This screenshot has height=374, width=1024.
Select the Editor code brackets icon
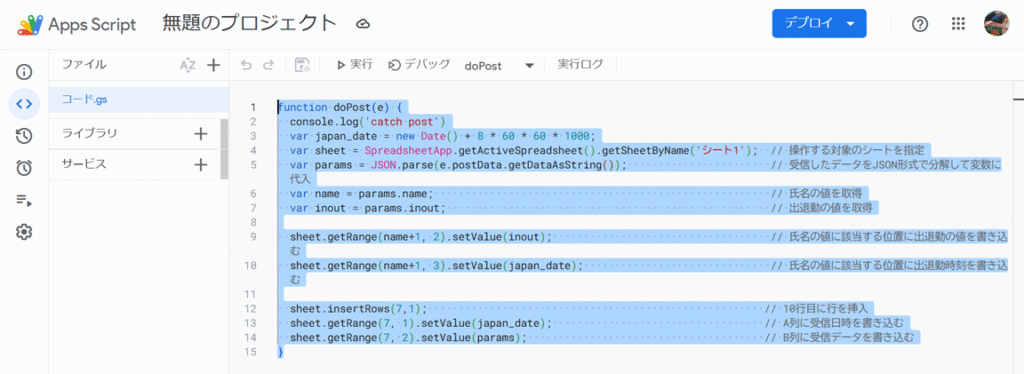(24, 103)
